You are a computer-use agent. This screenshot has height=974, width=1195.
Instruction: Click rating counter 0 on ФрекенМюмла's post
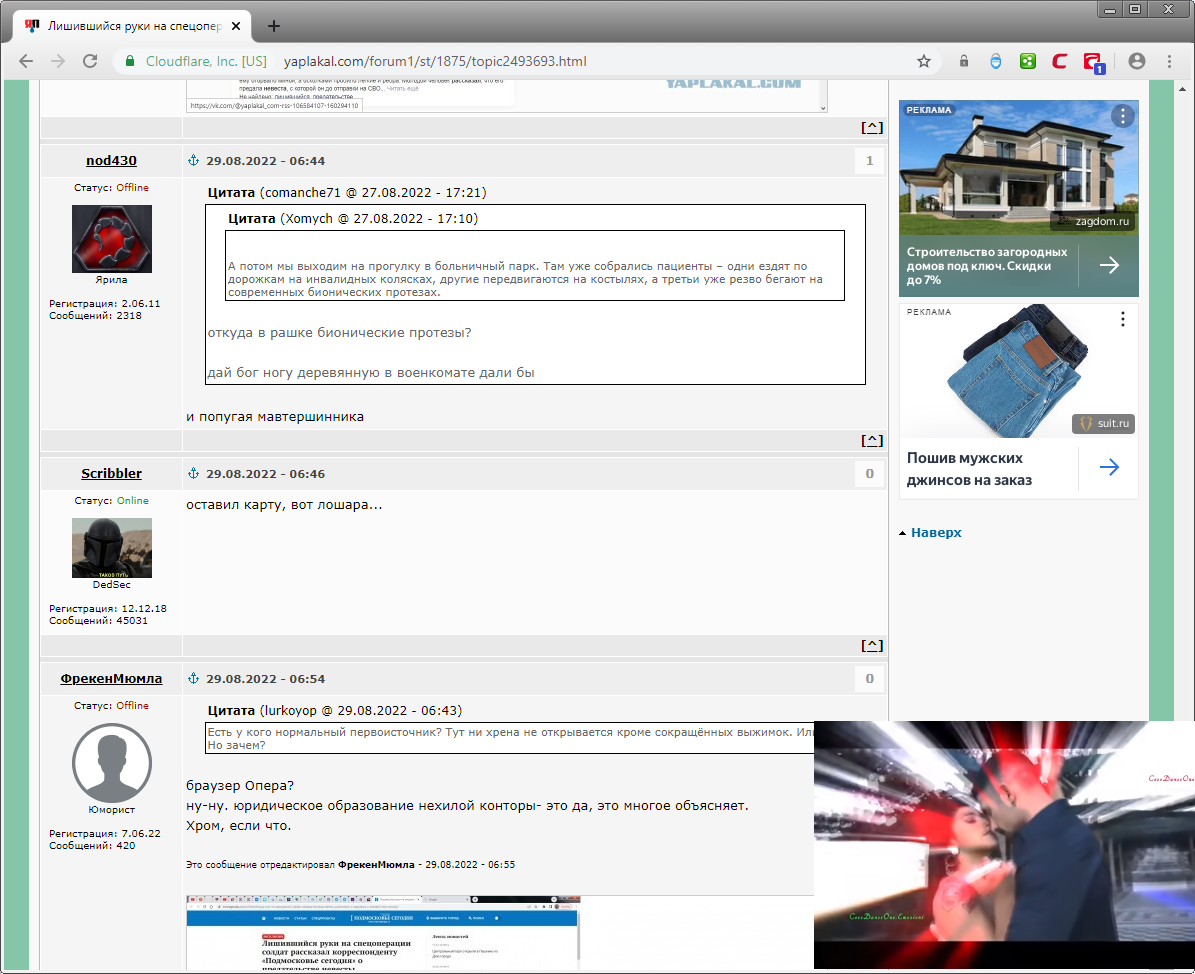coord(870,679)
